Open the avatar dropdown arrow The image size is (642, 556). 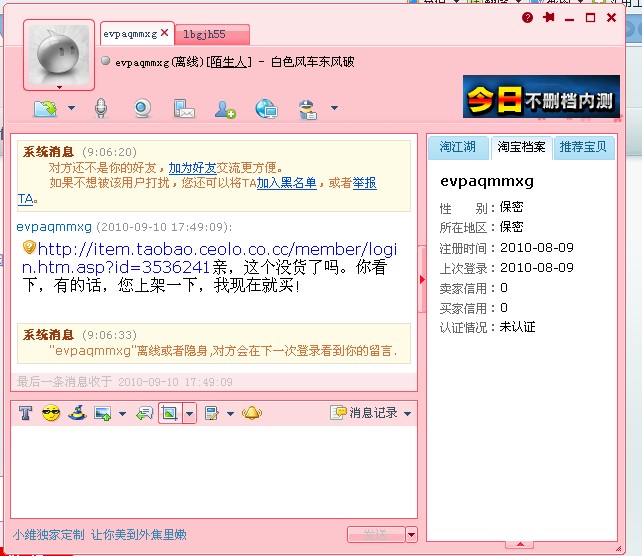point(59,87)
